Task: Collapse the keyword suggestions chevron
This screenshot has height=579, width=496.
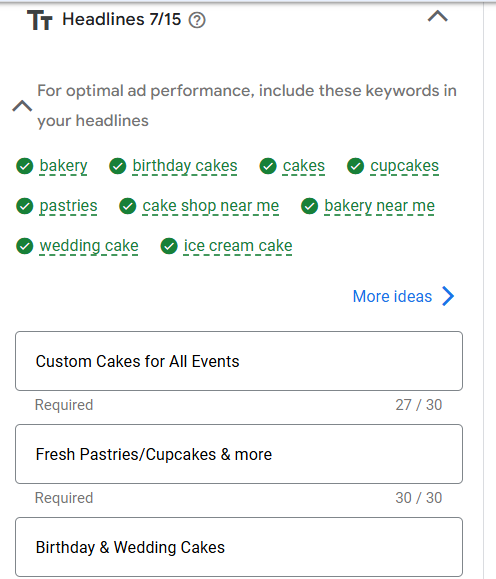Action: [22, 106]
